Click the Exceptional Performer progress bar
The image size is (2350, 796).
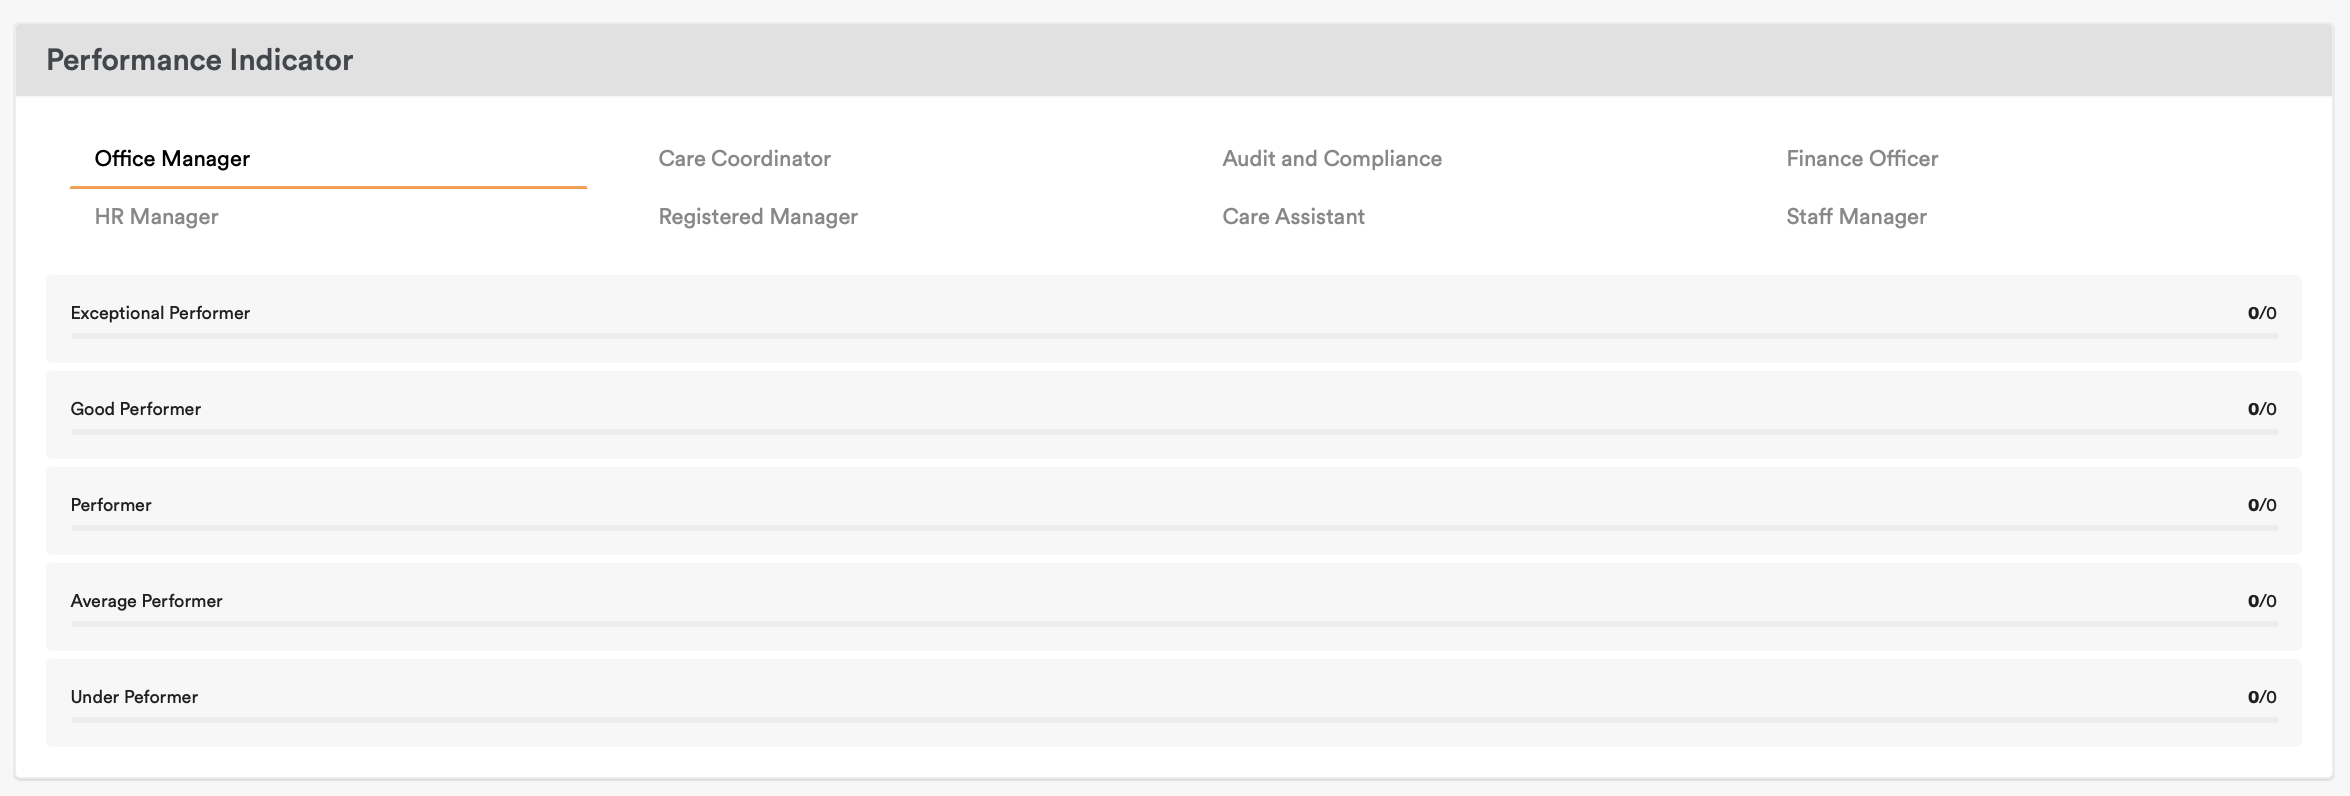coord(1173,336)
